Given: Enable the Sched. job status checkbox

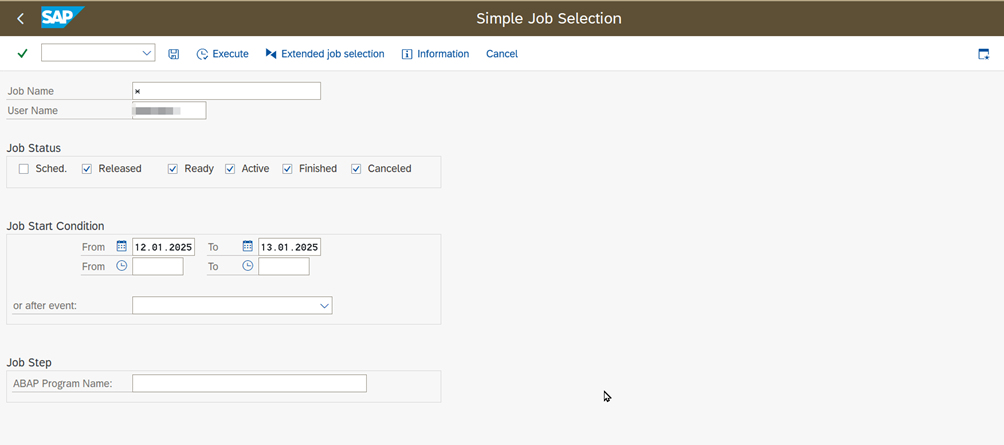Looking at the screenshot, I should tap(24, 169).
